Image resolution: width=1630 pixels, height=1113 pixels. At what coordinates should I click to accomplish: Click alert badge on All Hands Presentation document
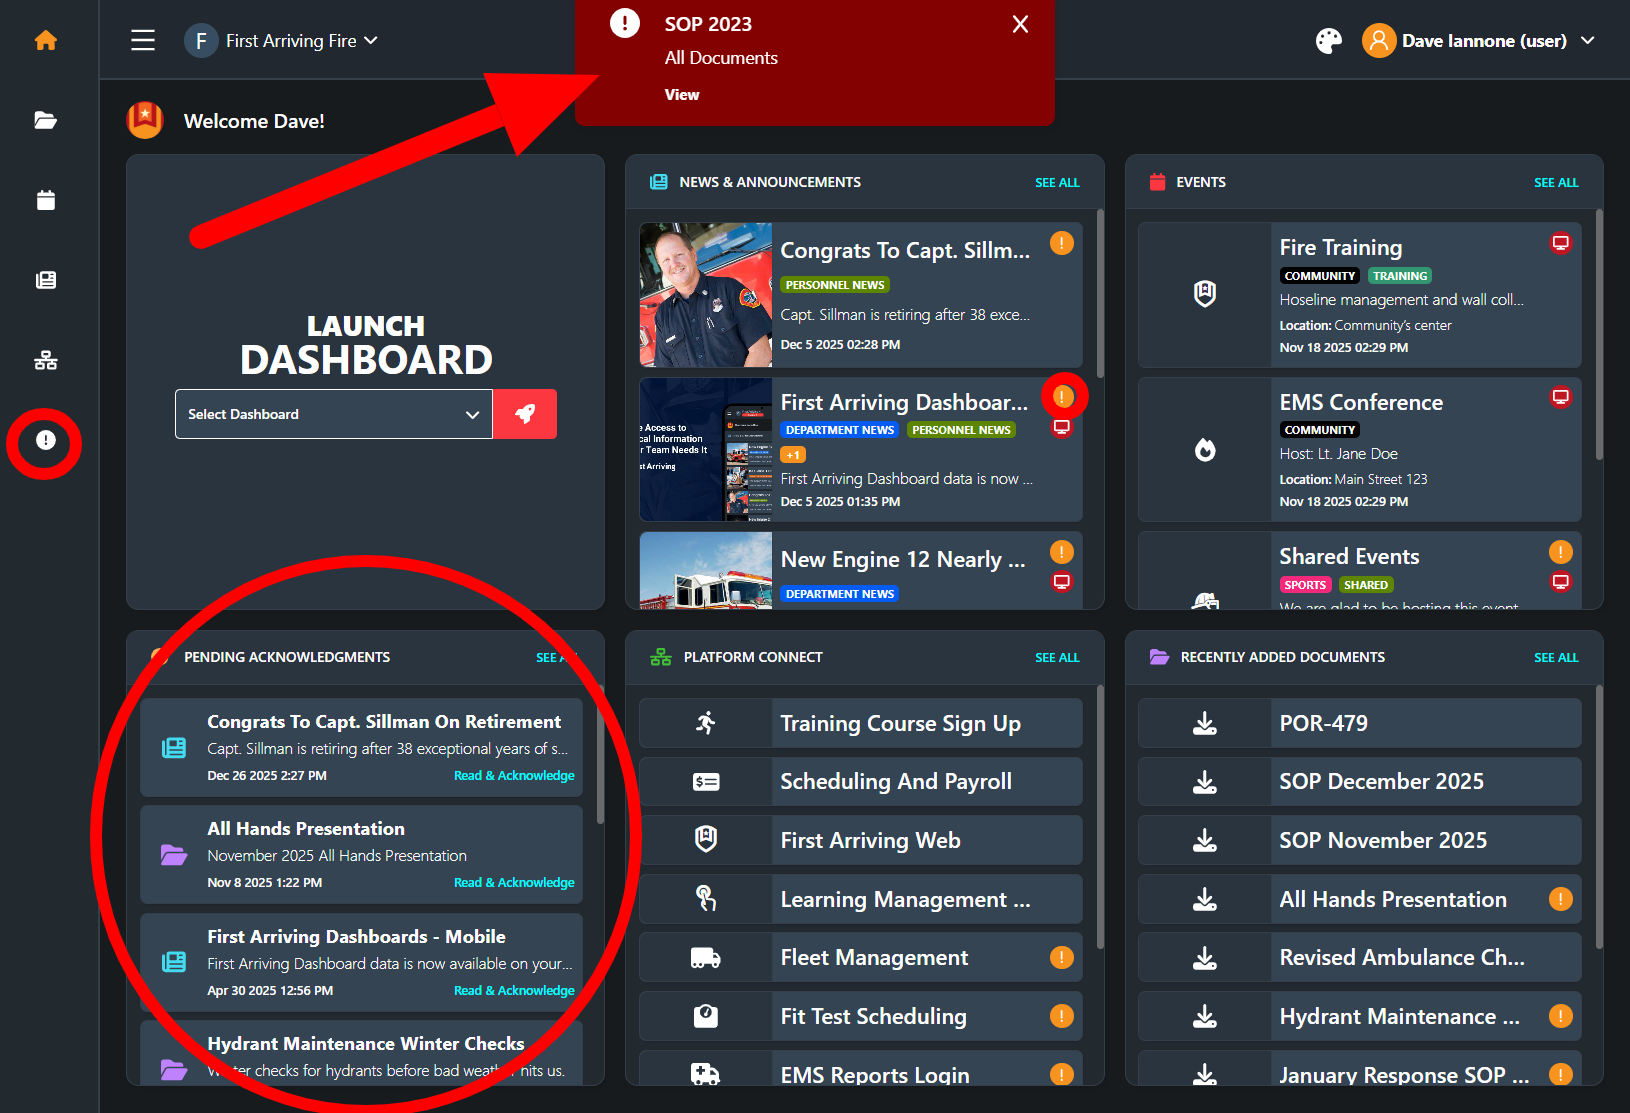pyautogui.click(x=1560, y=899)
